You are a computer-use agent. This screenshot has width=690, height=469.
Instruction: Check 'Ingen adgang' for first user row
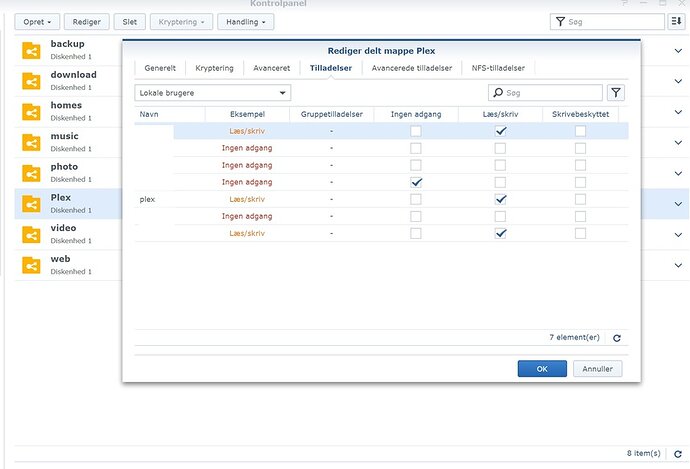416,131
